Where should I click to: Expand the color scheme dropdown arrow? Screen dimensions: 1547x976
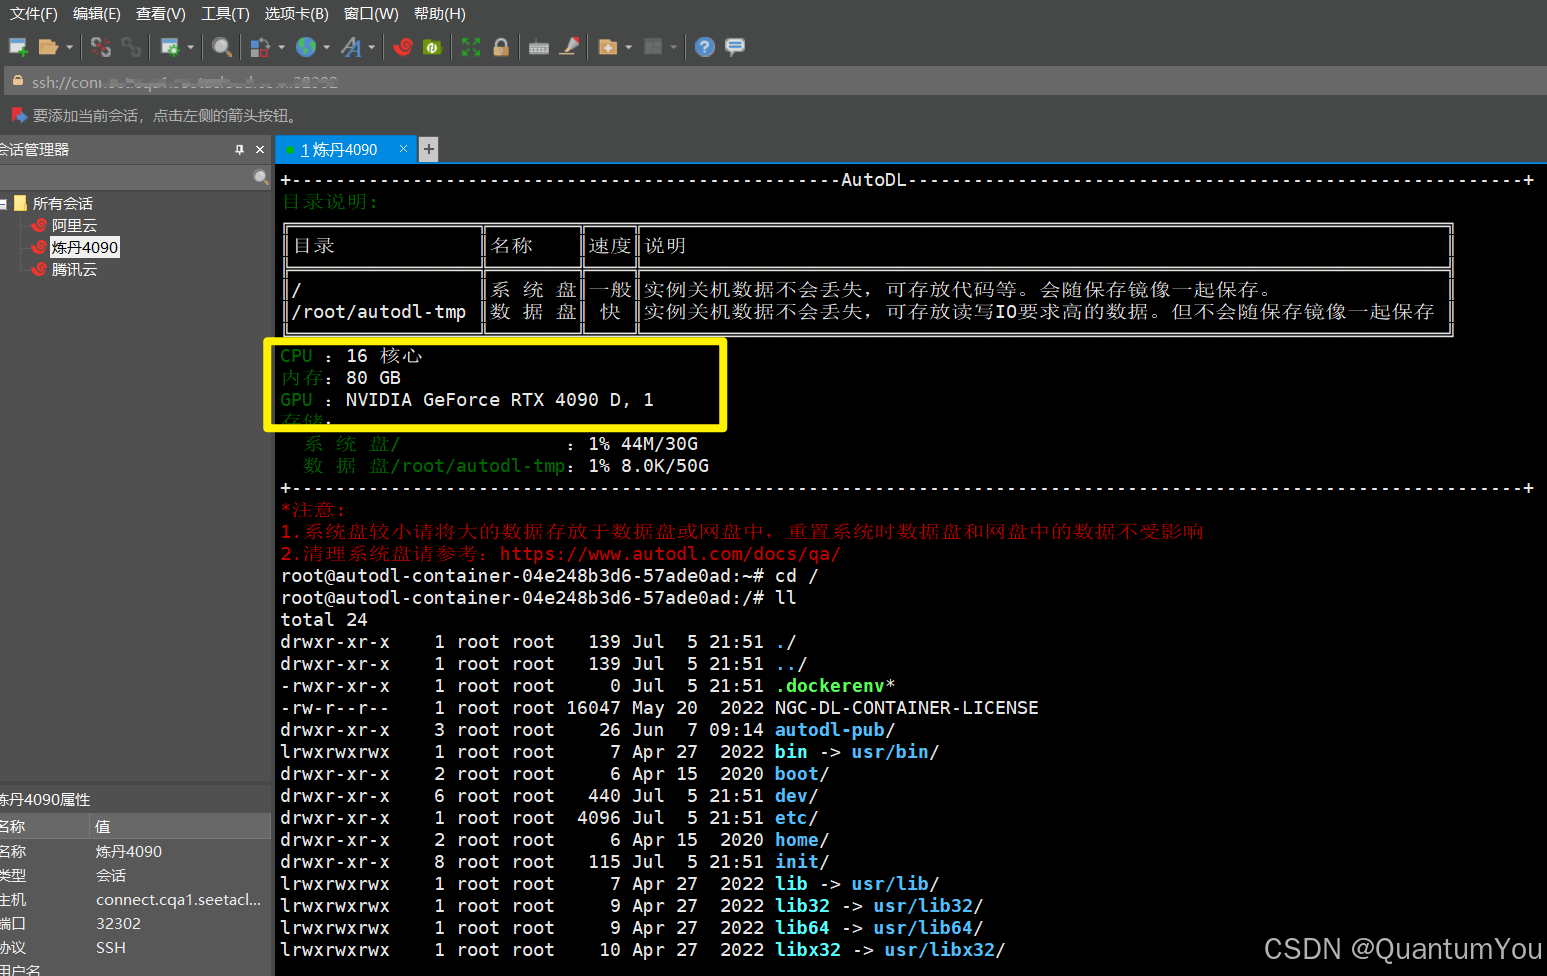tap(281, 47)
